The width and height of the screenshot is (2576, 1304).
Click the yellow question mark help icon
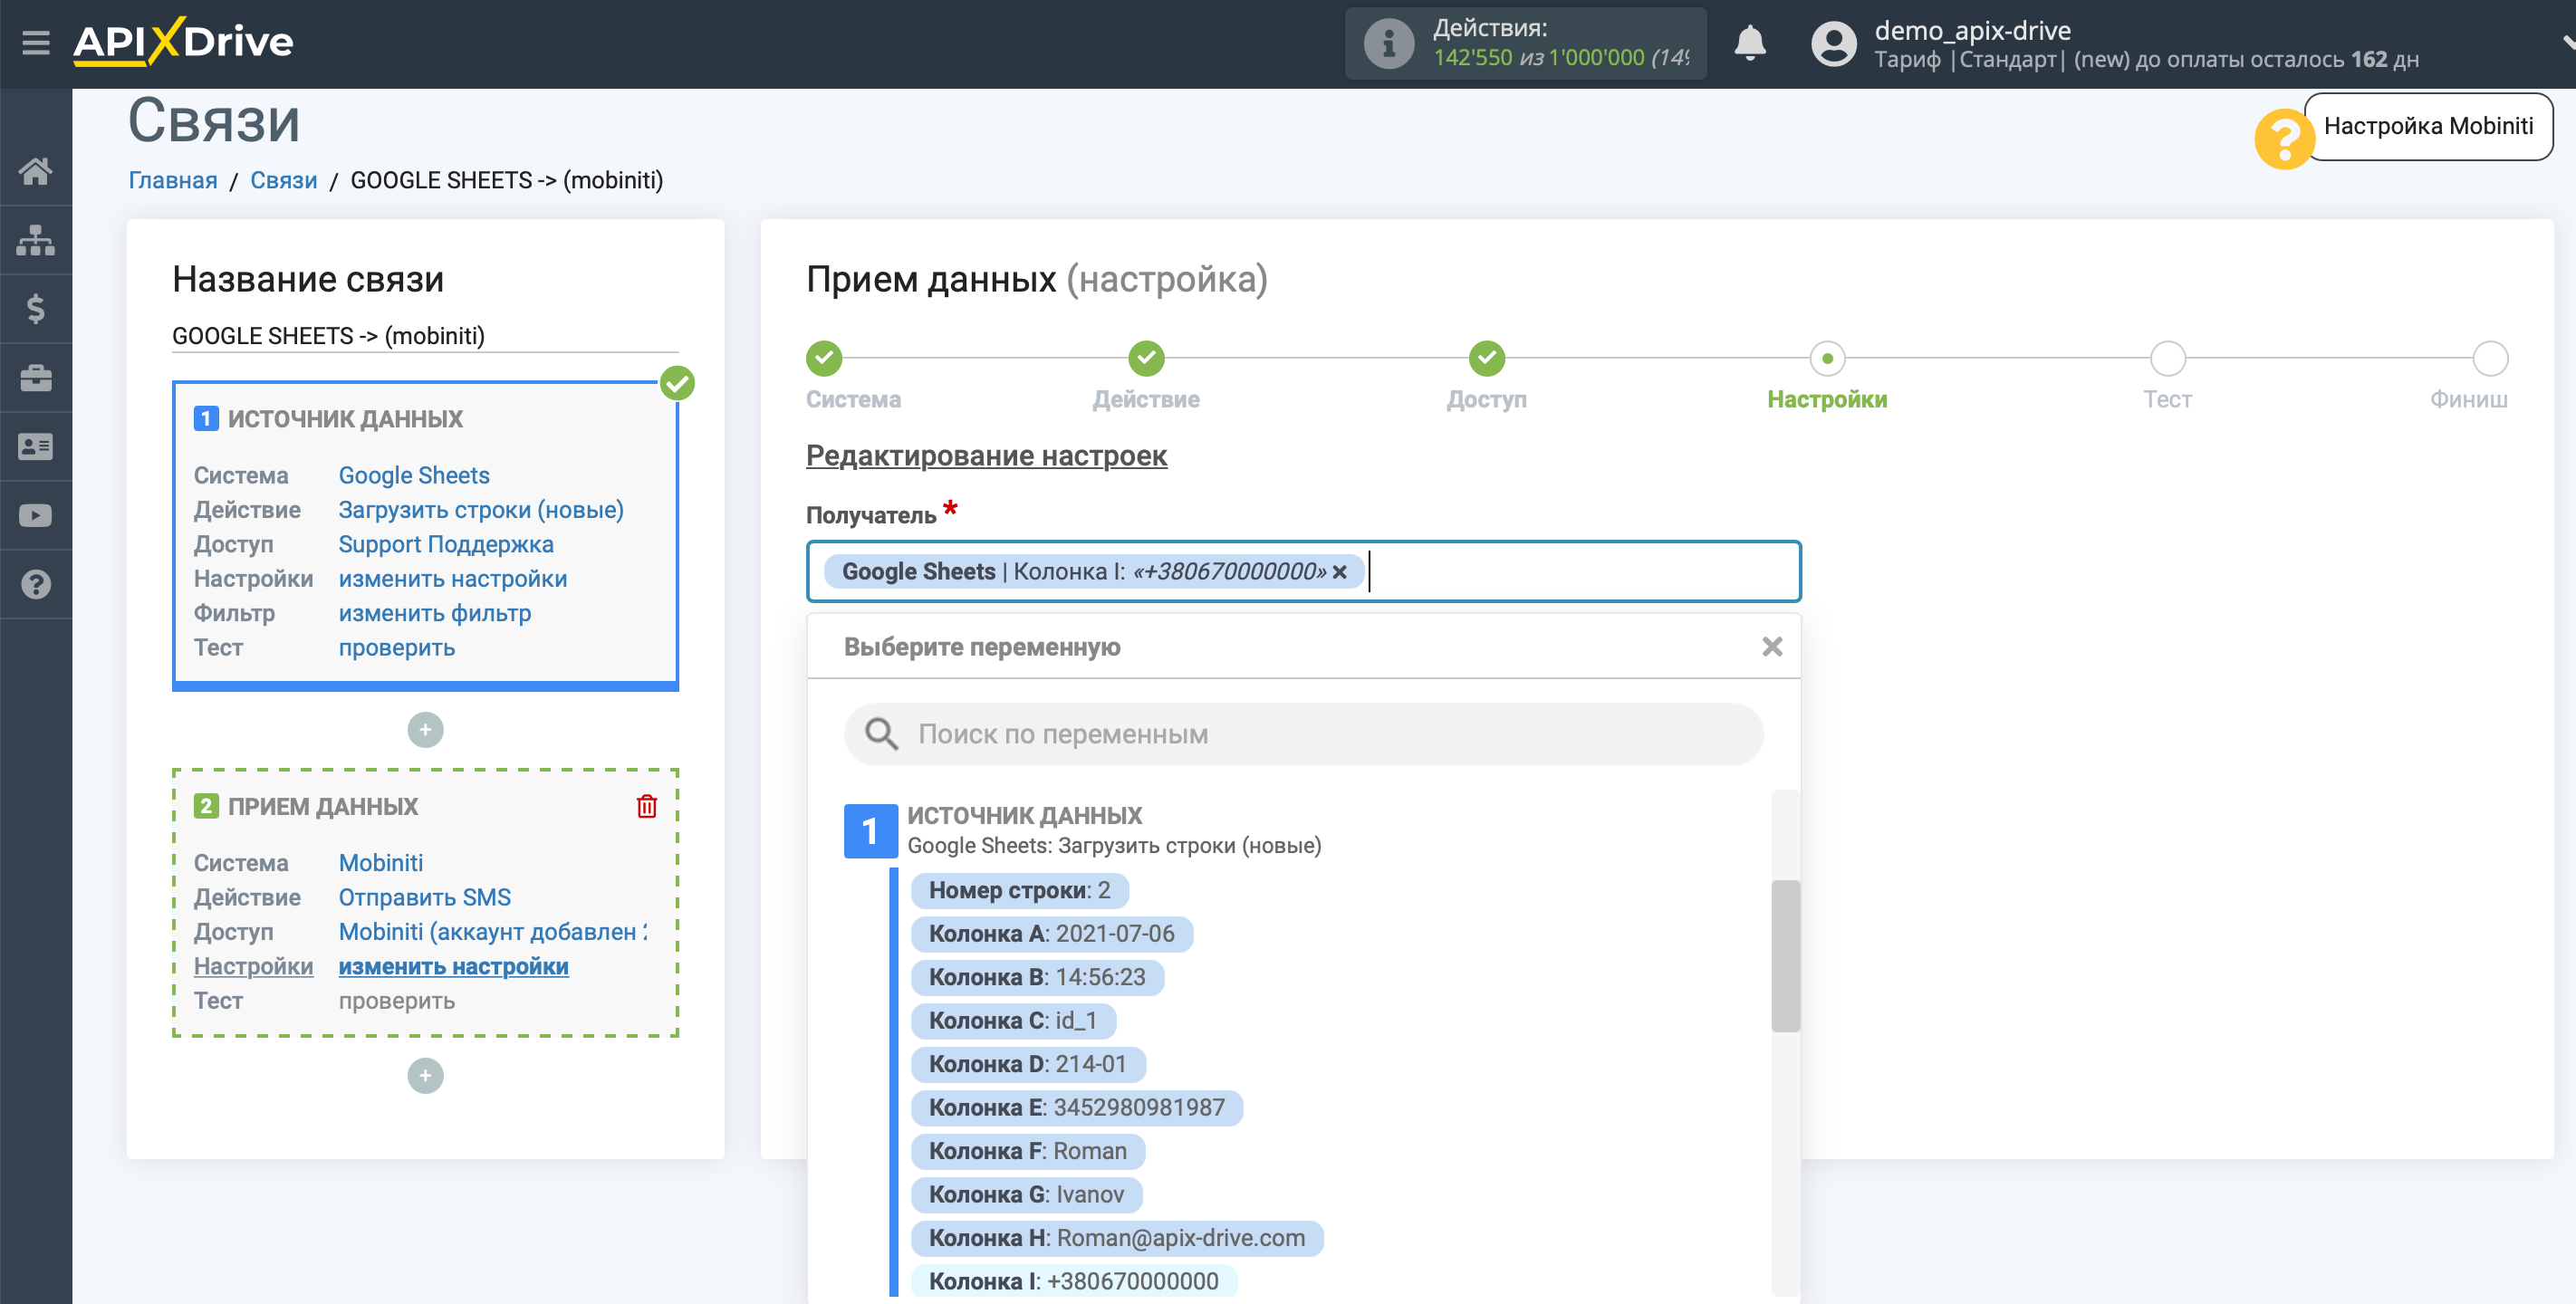2283,139
